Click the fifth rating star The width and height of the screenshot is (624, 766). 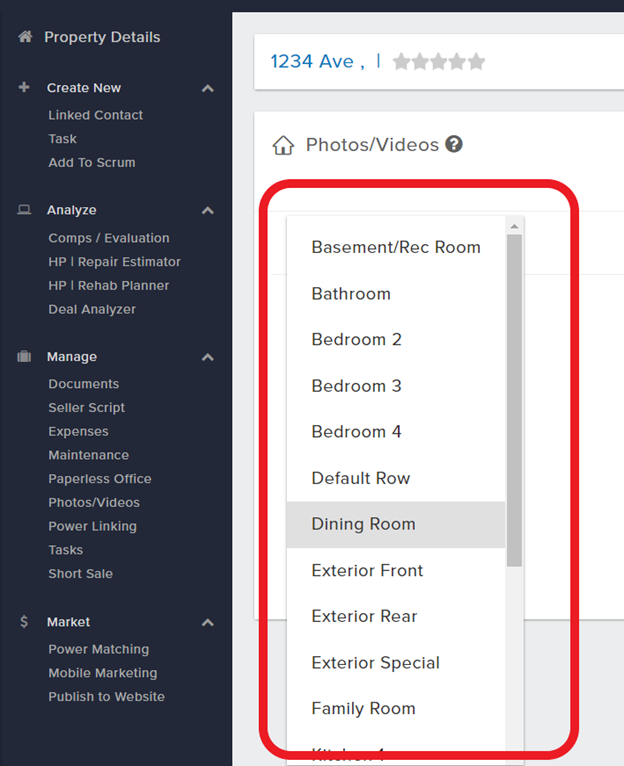point(476,62)
